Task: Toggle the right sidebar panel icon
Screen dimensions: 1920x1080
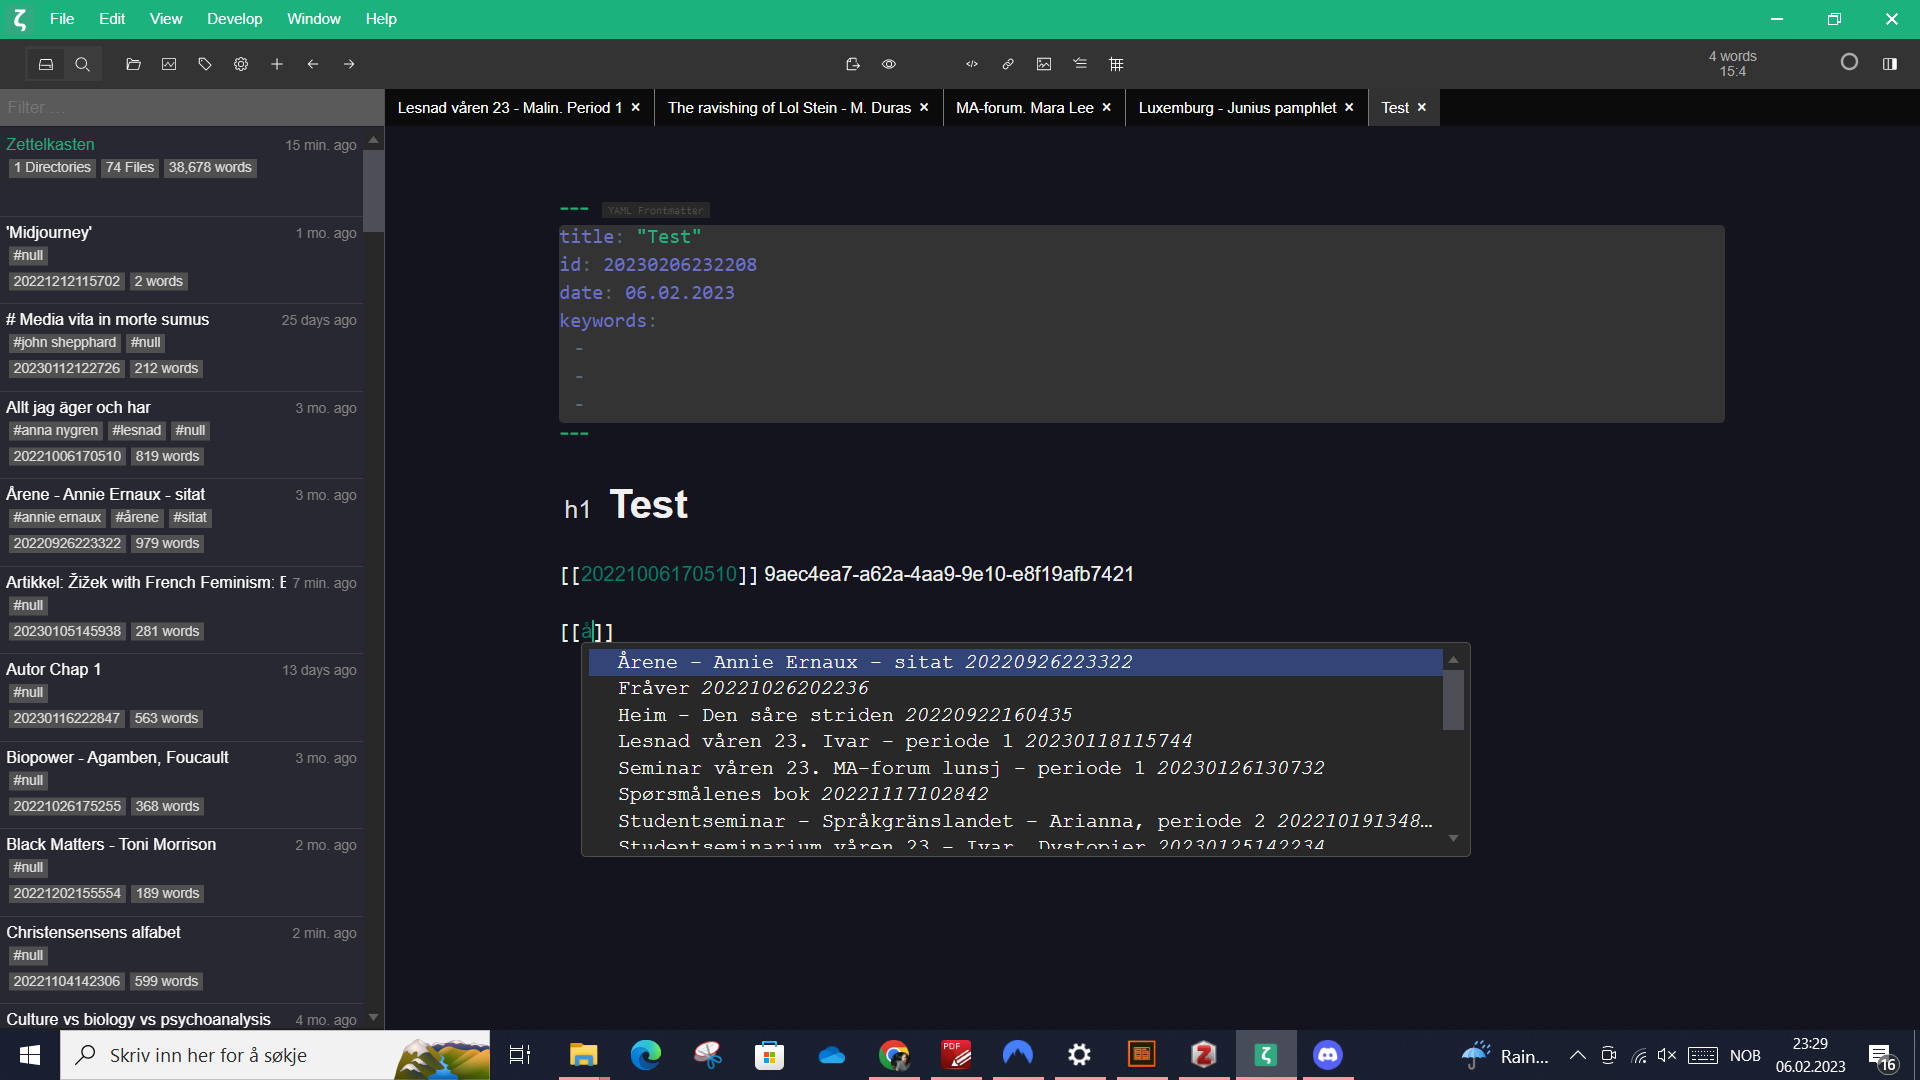Action: [1891, 63]
